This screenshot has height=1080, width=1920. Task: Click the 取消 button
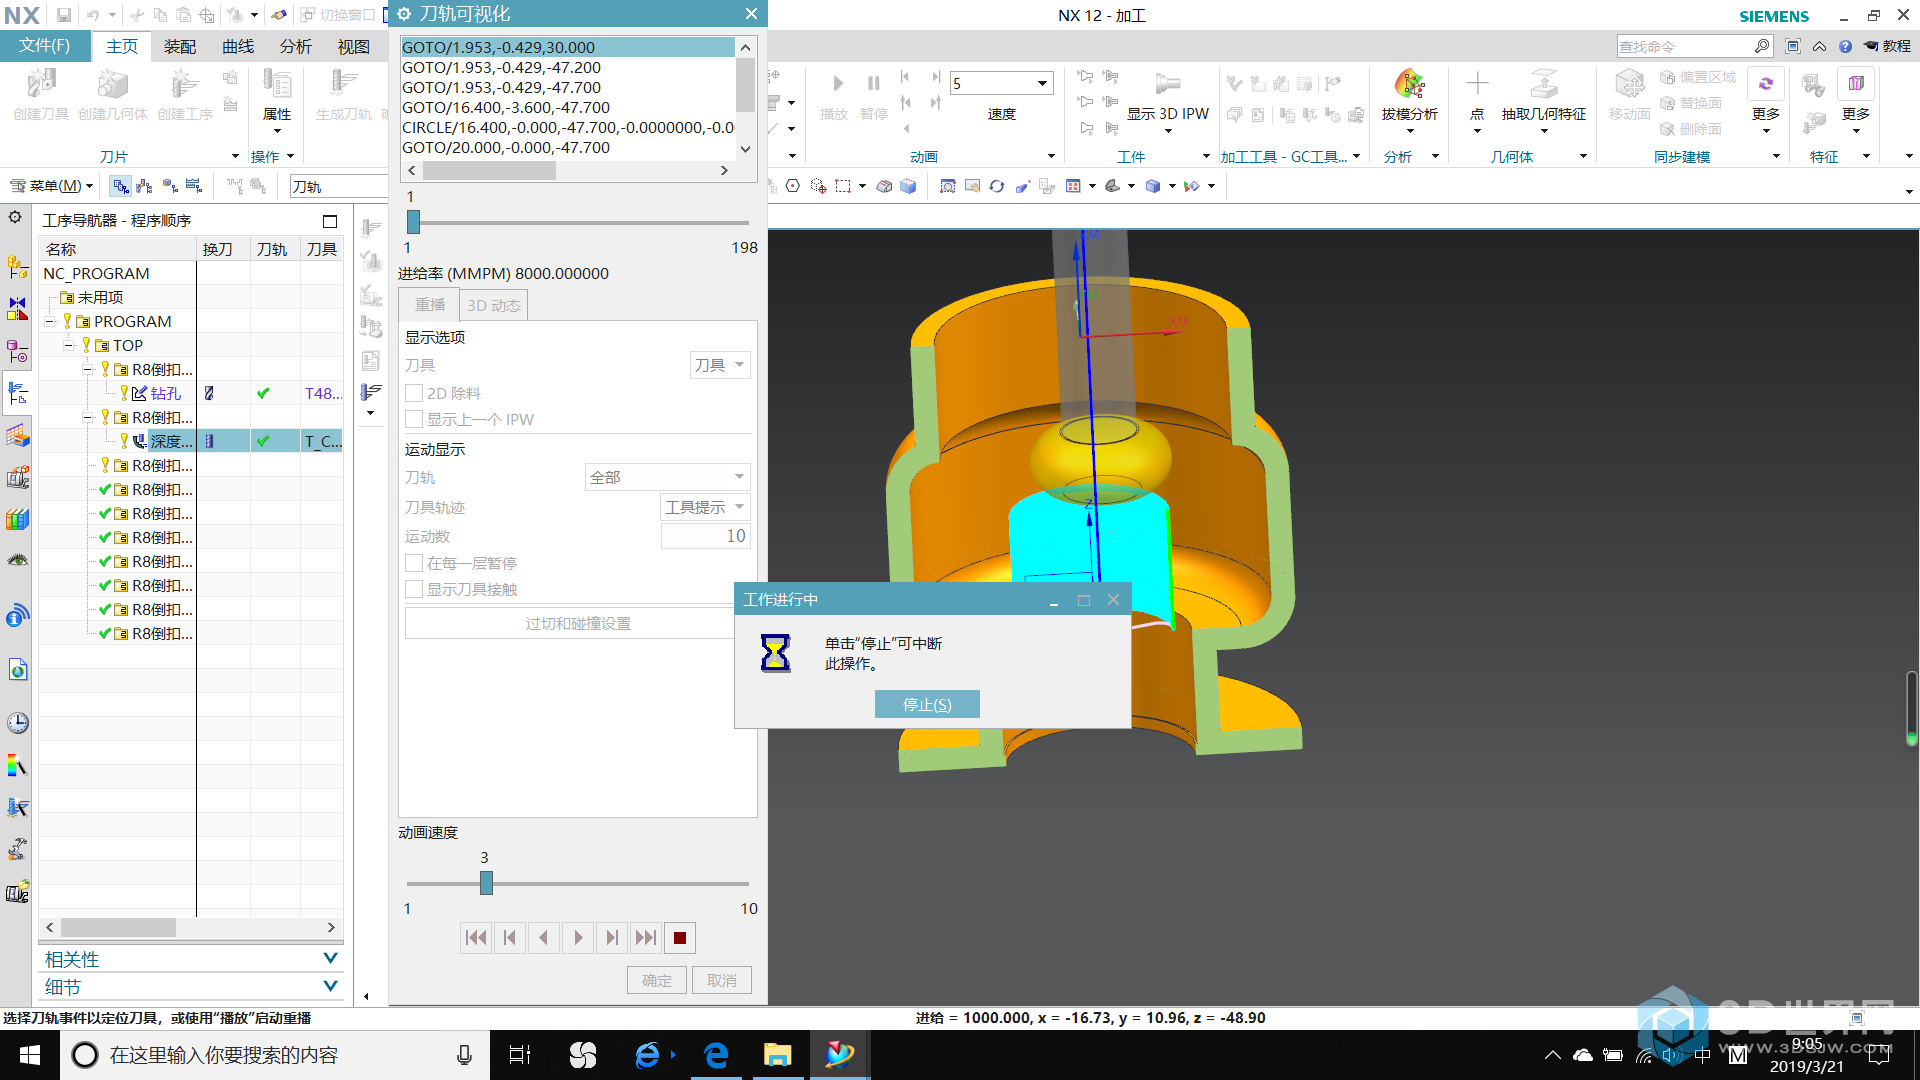(722, 980)
